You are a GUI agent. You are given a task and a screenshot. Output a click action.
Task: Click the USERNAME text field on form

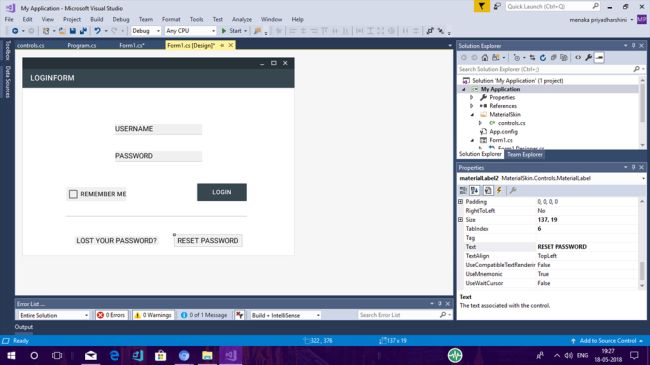click(158, 129)
